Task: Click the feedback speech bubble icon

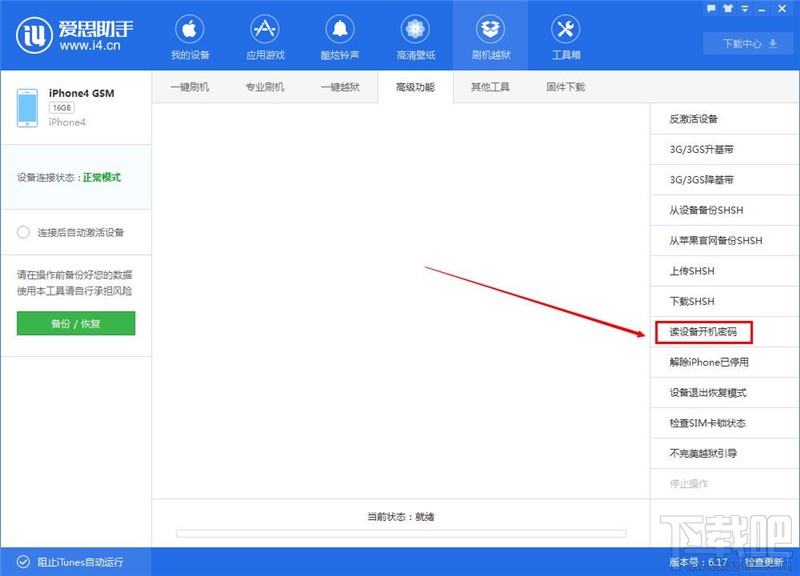Action: (x=711, y=8)
